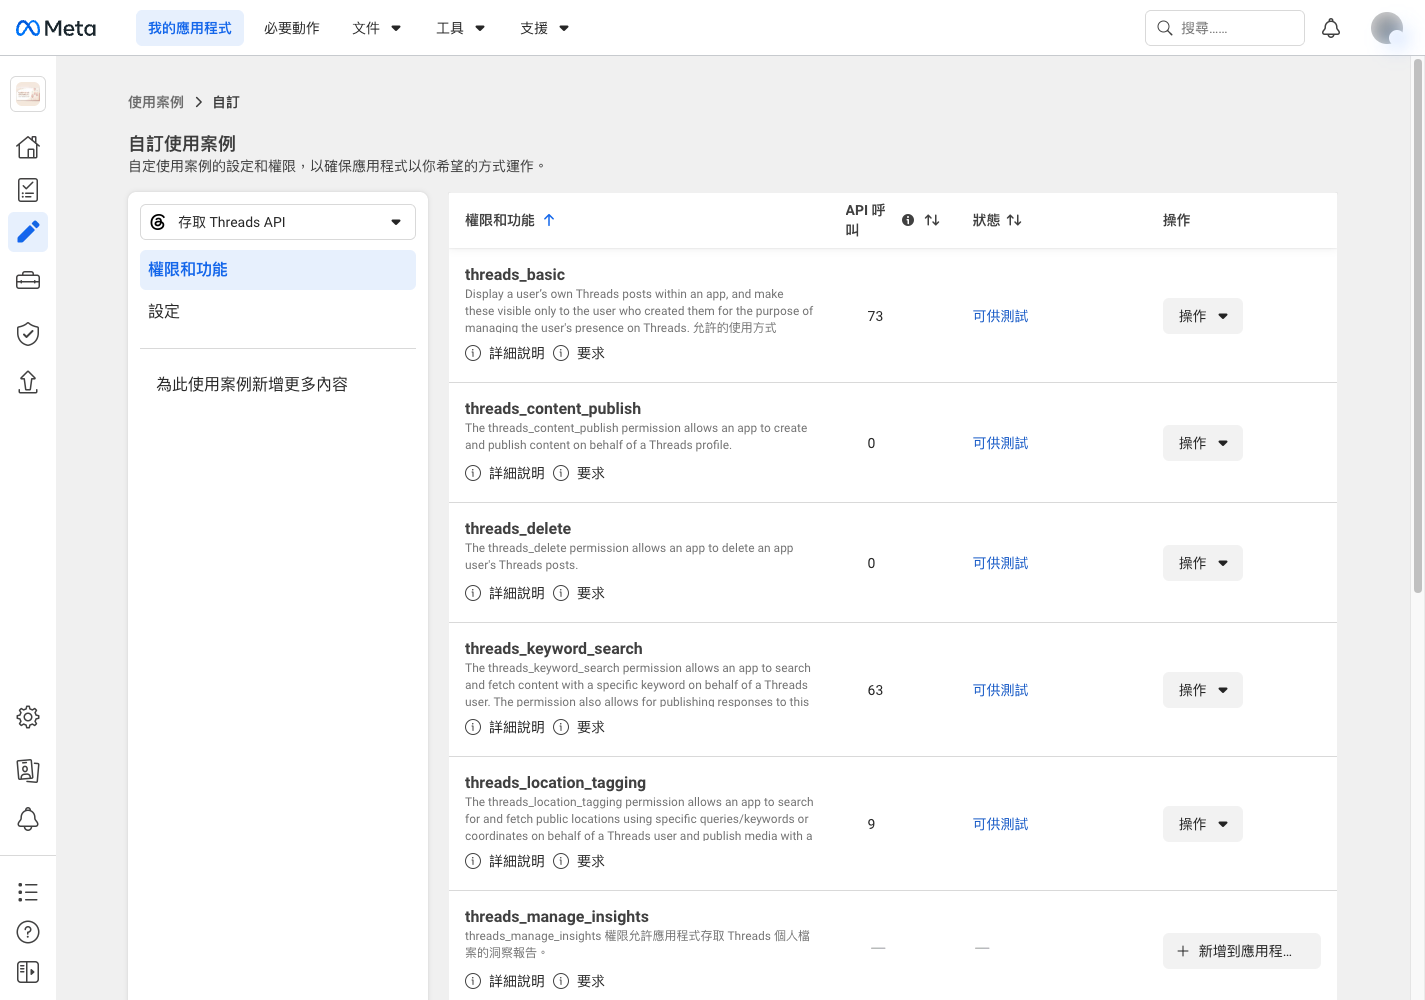Open 要求 for threads_manage_insights
1425x1000 pixels.
tap(591, 981)
